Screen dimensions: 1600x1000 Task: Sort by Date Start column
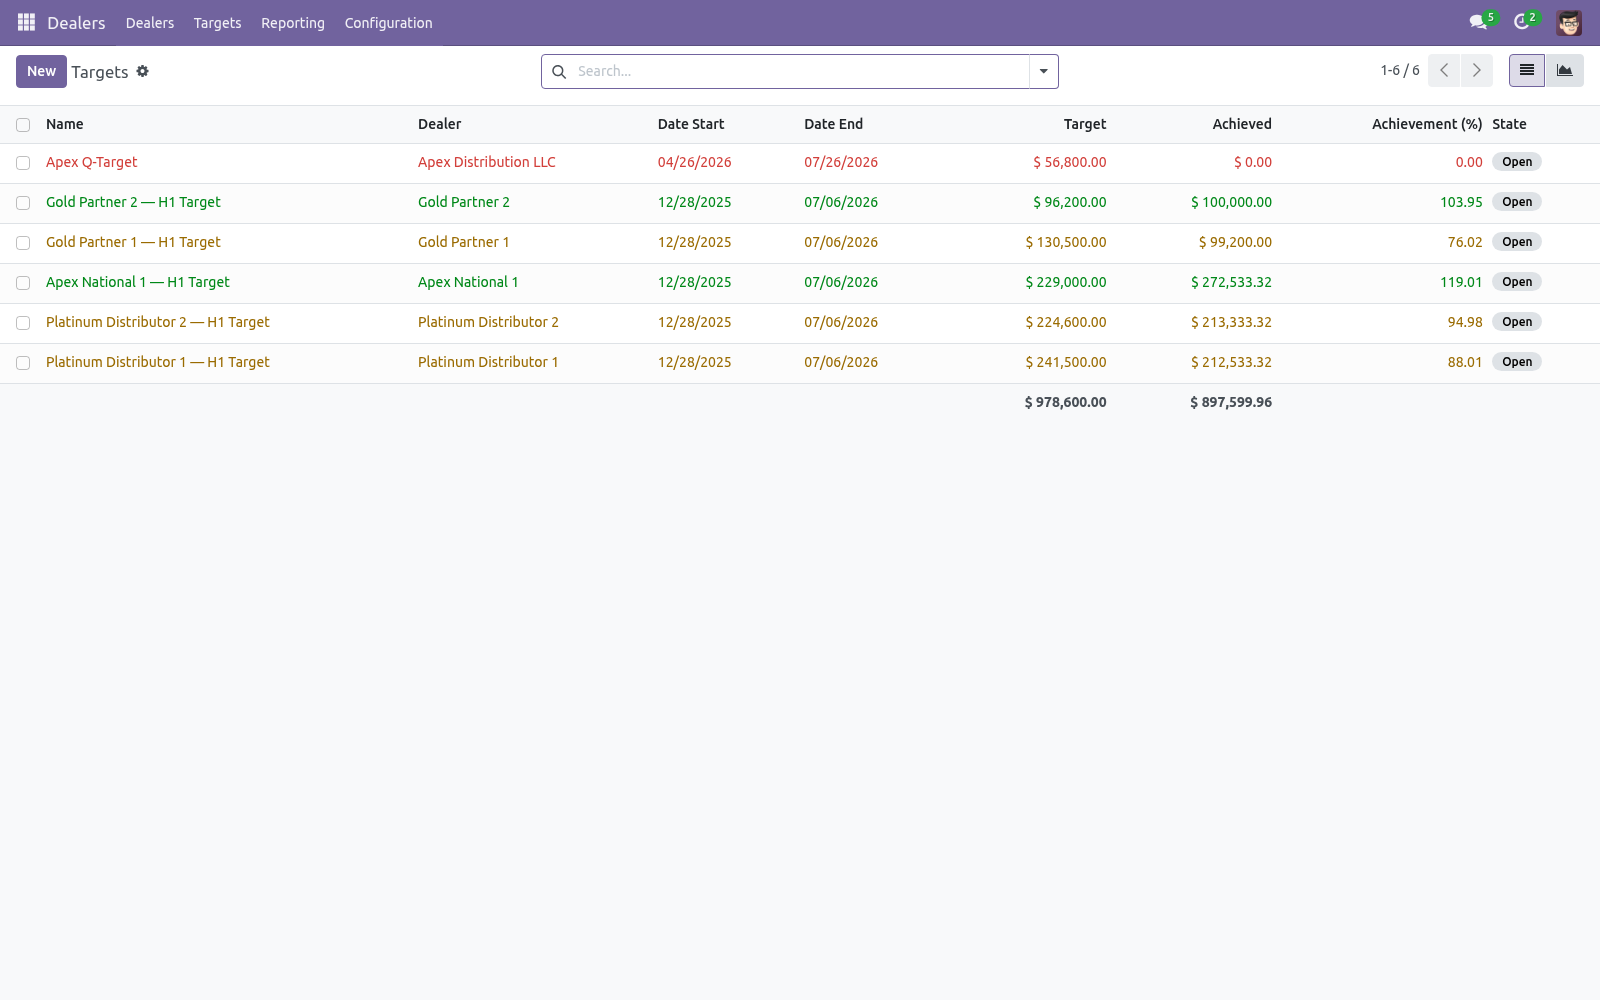point(691,124)
